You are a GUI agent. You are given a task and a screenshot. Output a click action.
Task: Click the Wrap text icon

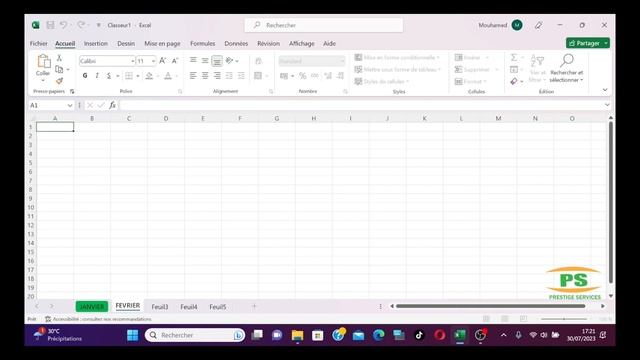pyautogui.click(x=258, y=61)
